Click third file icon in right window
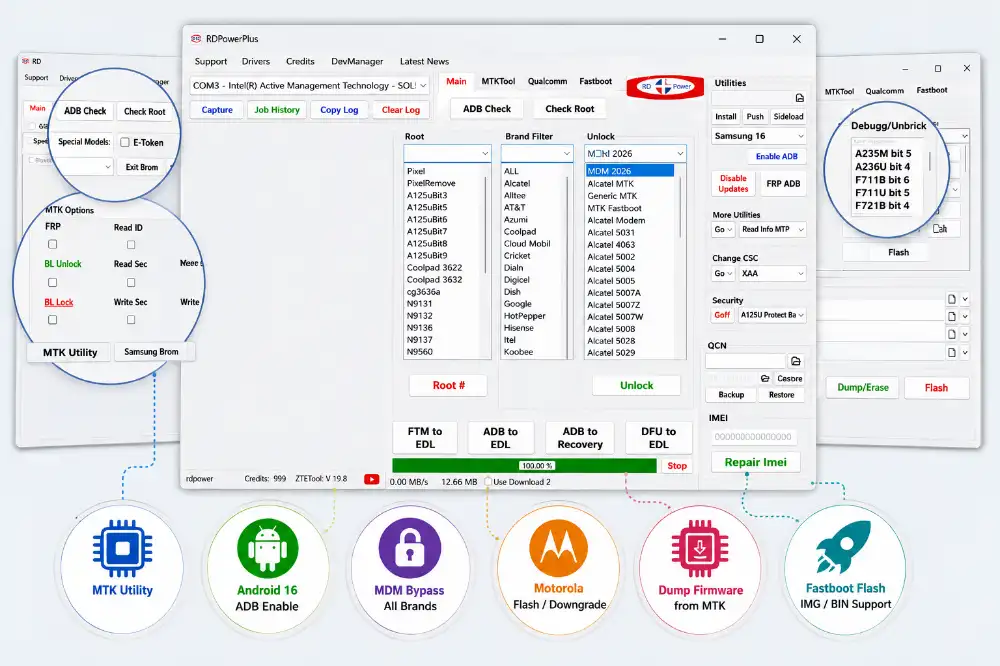1000x666 pixels. pyautogui.click(x=952, y=334)
